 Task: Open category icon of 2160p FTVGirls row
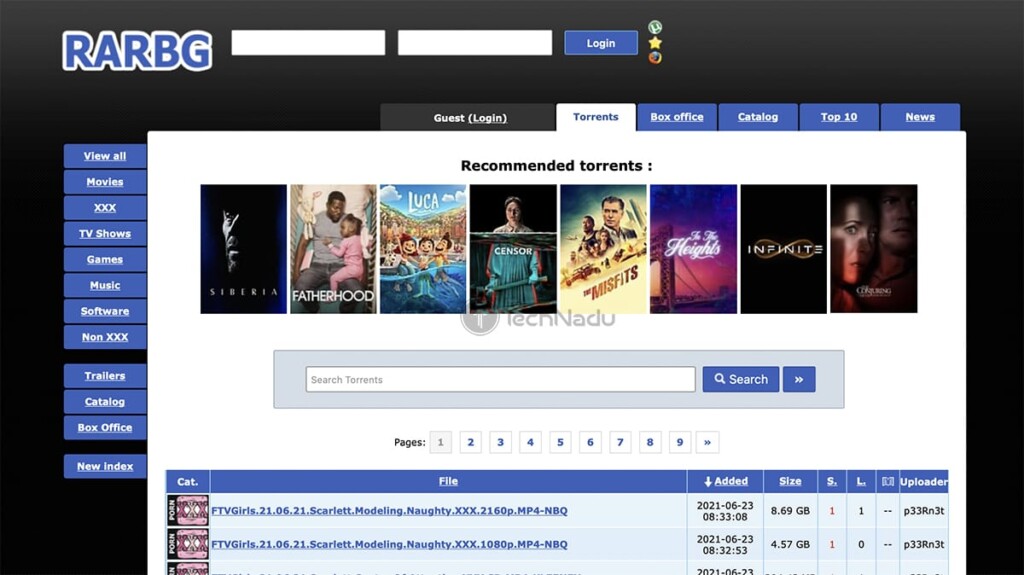(x=188, y=511)
